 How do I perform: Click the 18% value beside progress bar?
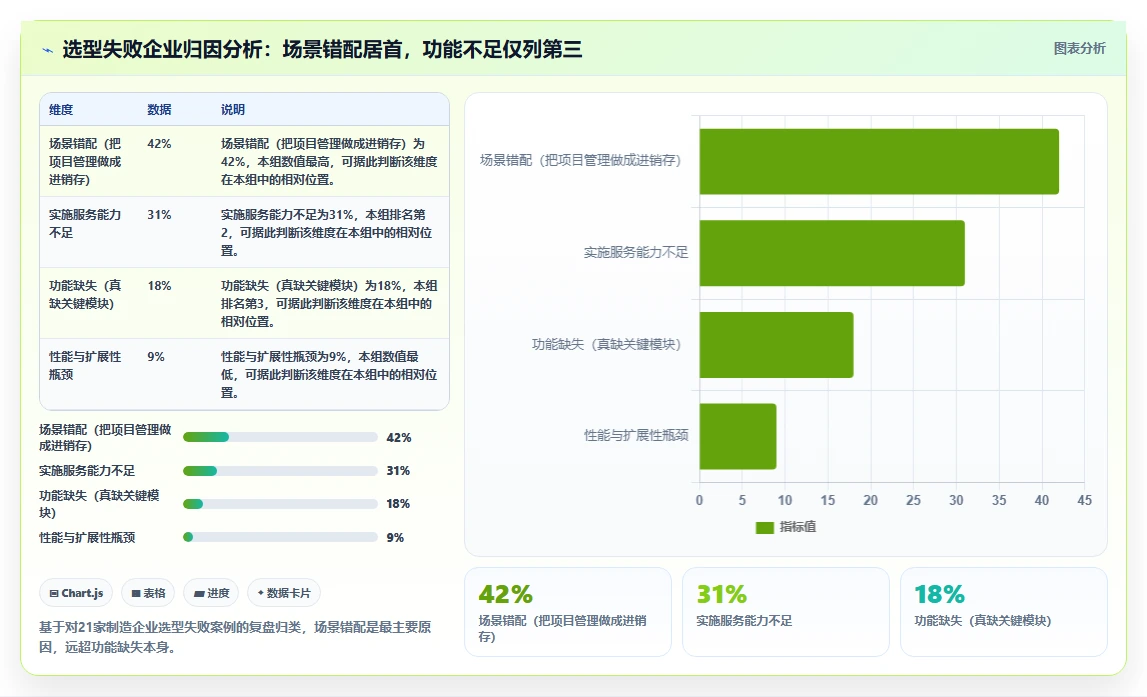(398, 504)
